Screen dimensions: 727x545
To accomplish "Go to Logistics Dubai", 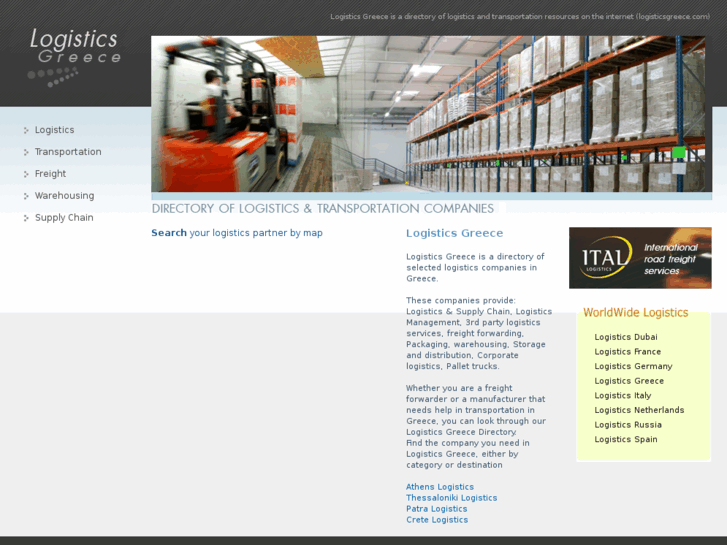I will 626,337.
